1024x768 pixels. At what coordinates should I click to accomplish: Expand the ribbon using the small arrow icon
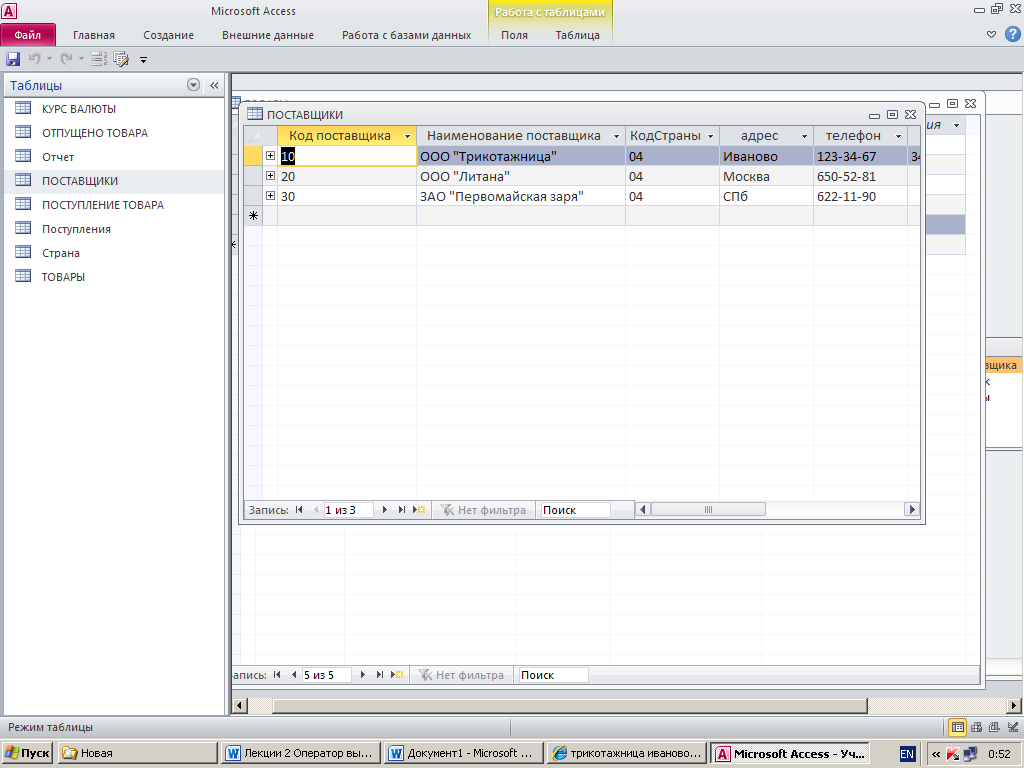pos(991,35)
